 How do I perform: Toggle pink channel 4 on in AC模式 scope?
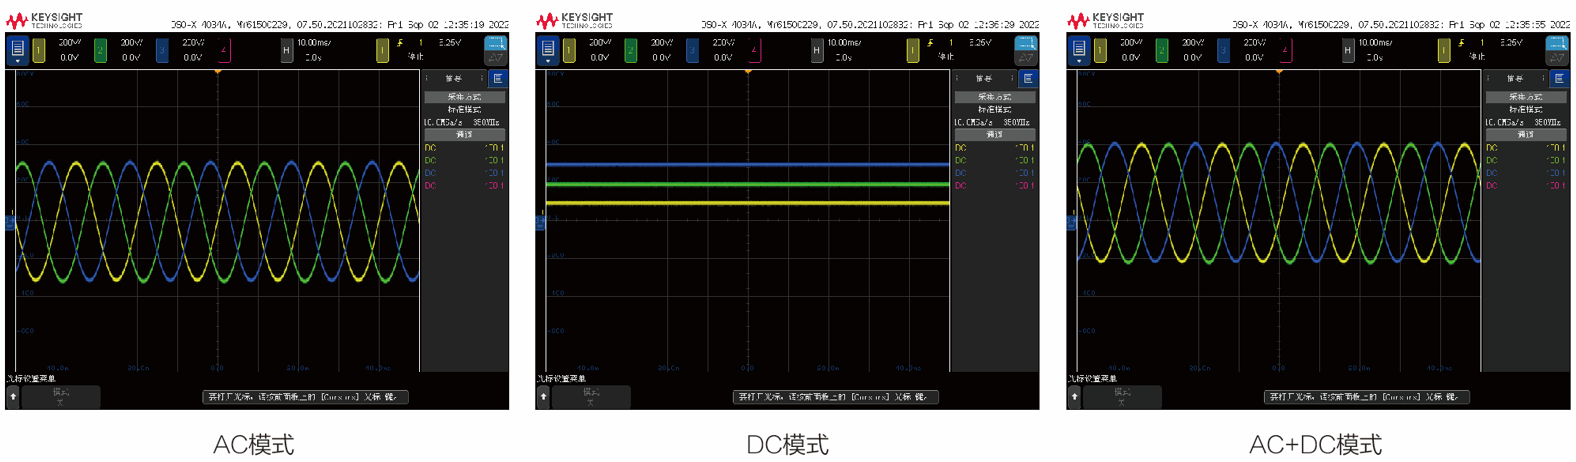point(224,50)
